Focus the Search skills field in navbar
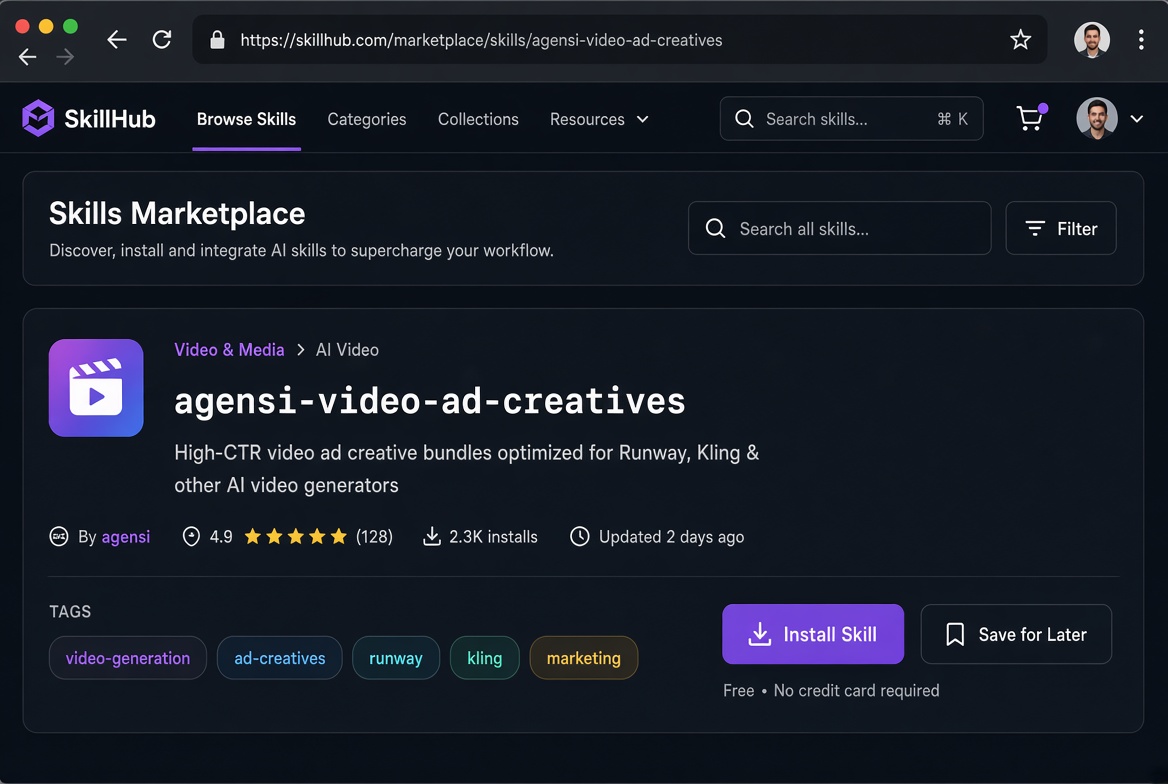 [851, 118]
